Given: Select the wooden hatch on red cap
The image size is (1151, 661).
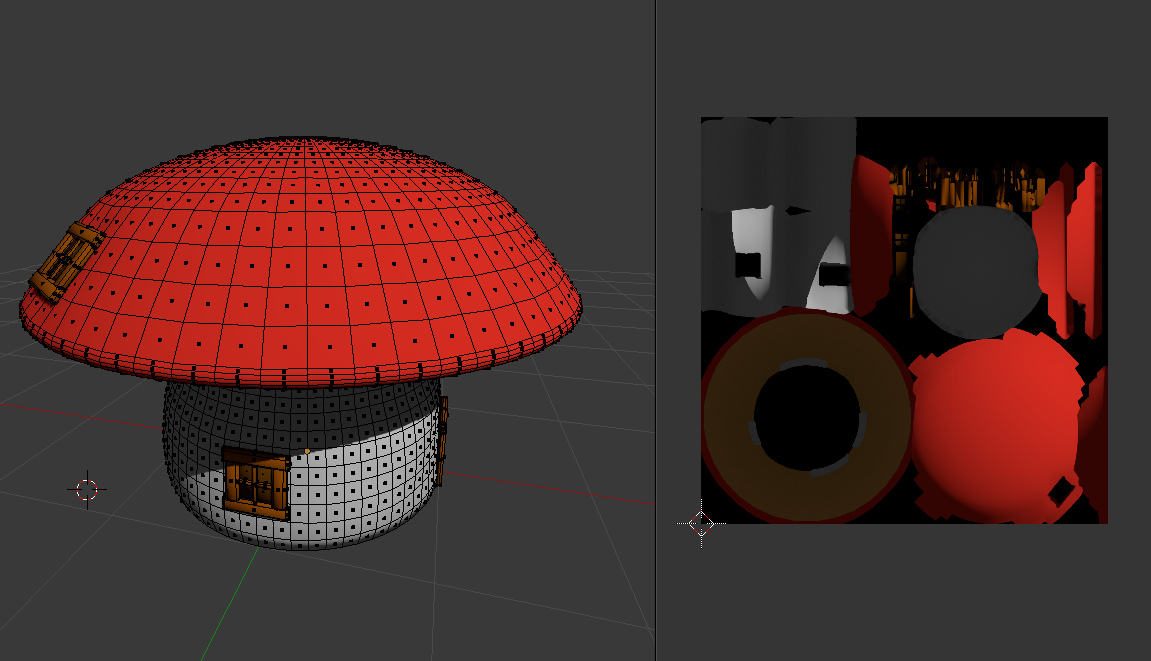Looking at the screenshot, I should pyautogui.click(x=66, y=263).
